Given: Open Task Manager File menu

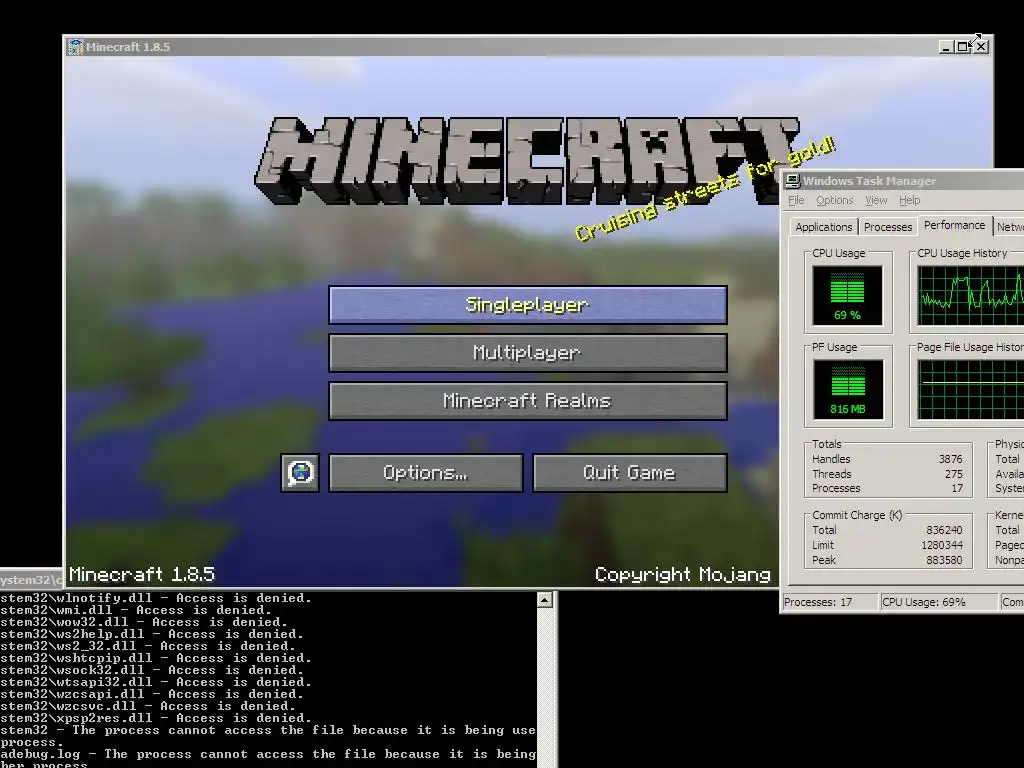Looking at the screenshot, I should (x=795, y=200).
